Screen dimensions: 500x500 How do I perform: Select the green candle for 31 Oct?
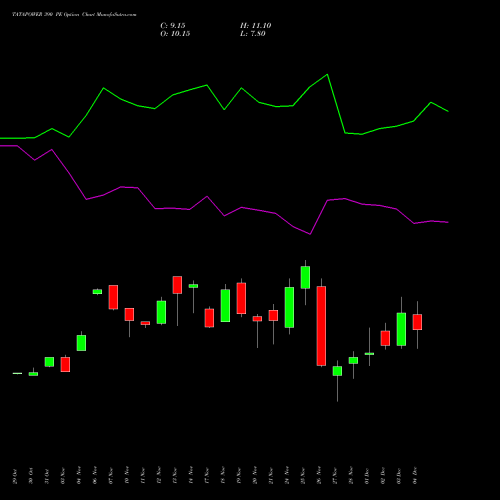tap(49, 362)
